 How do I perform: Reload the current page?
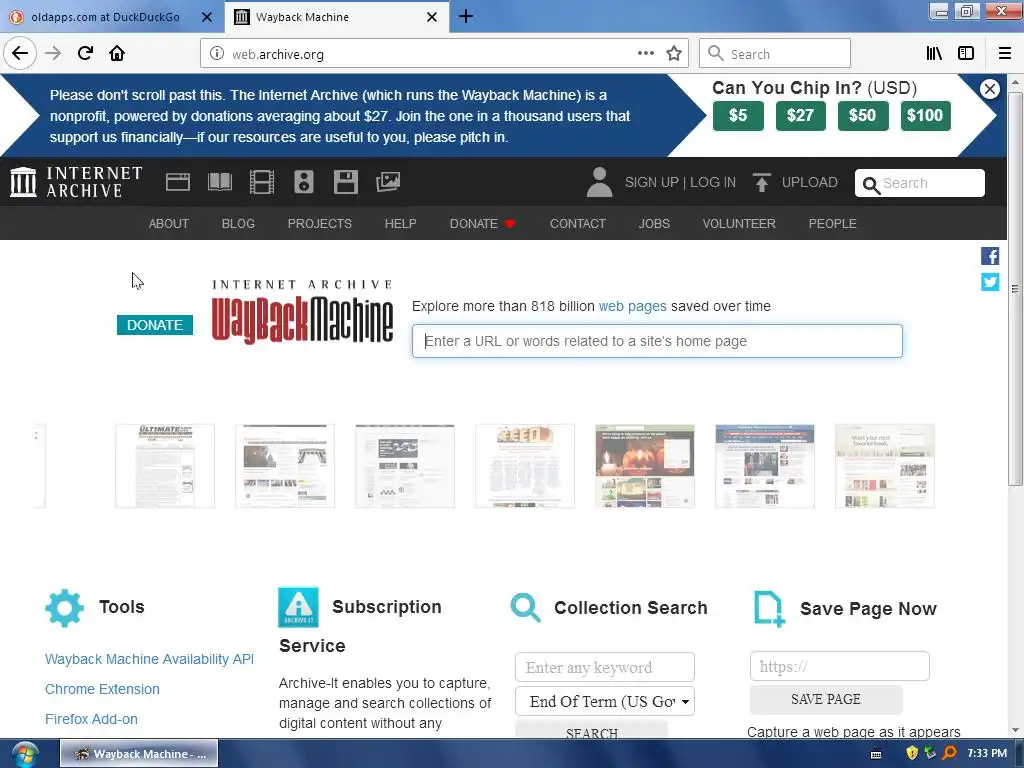[x=85, y=53]
